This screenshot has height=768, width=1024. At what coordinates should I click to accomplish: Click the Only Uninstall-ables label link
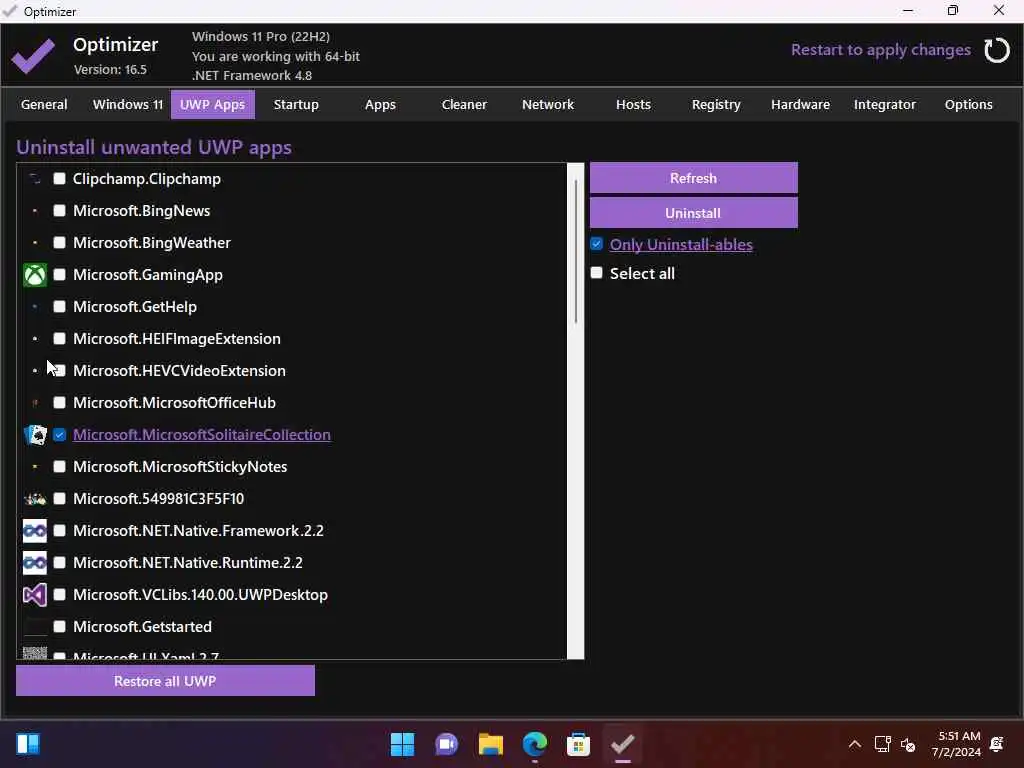pos(681,244)
